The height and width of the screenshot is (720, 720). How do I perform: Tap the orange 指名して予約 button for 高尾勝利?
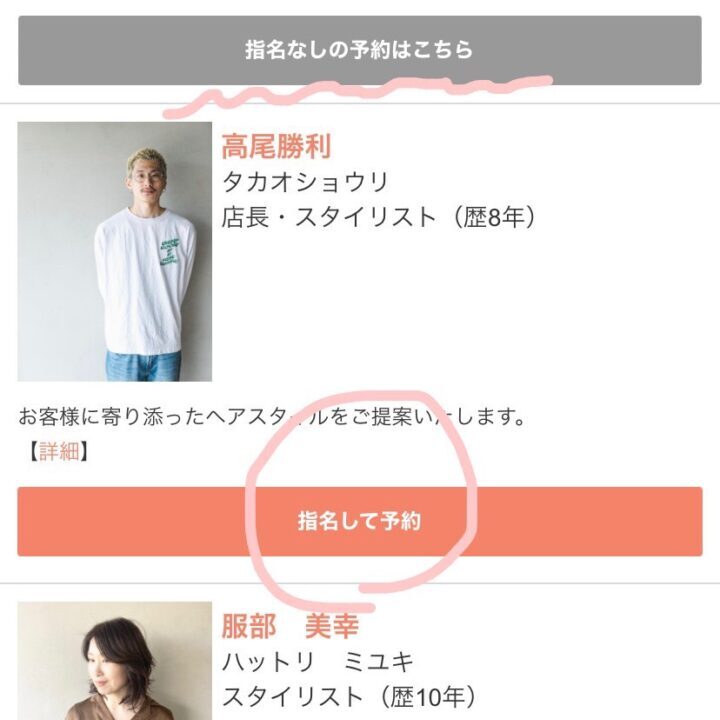tap(360, 522)
